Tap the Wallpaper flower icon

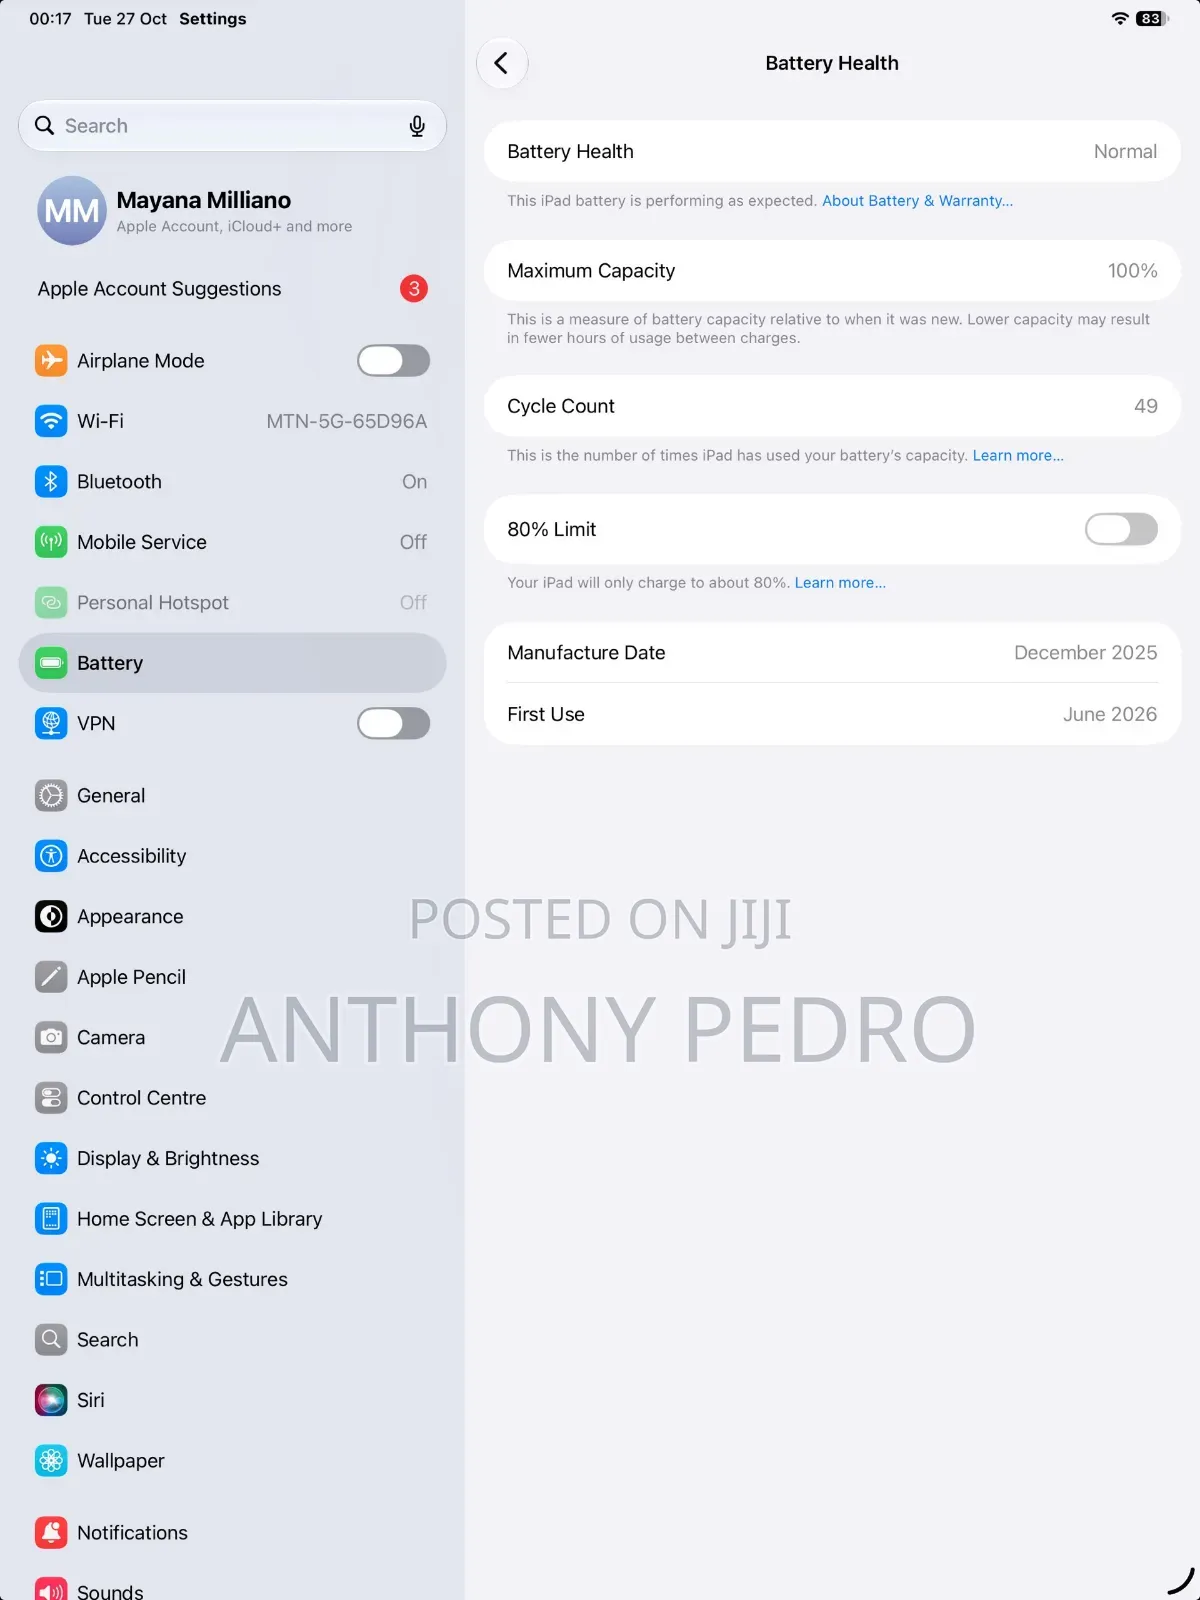point(51,1461)
